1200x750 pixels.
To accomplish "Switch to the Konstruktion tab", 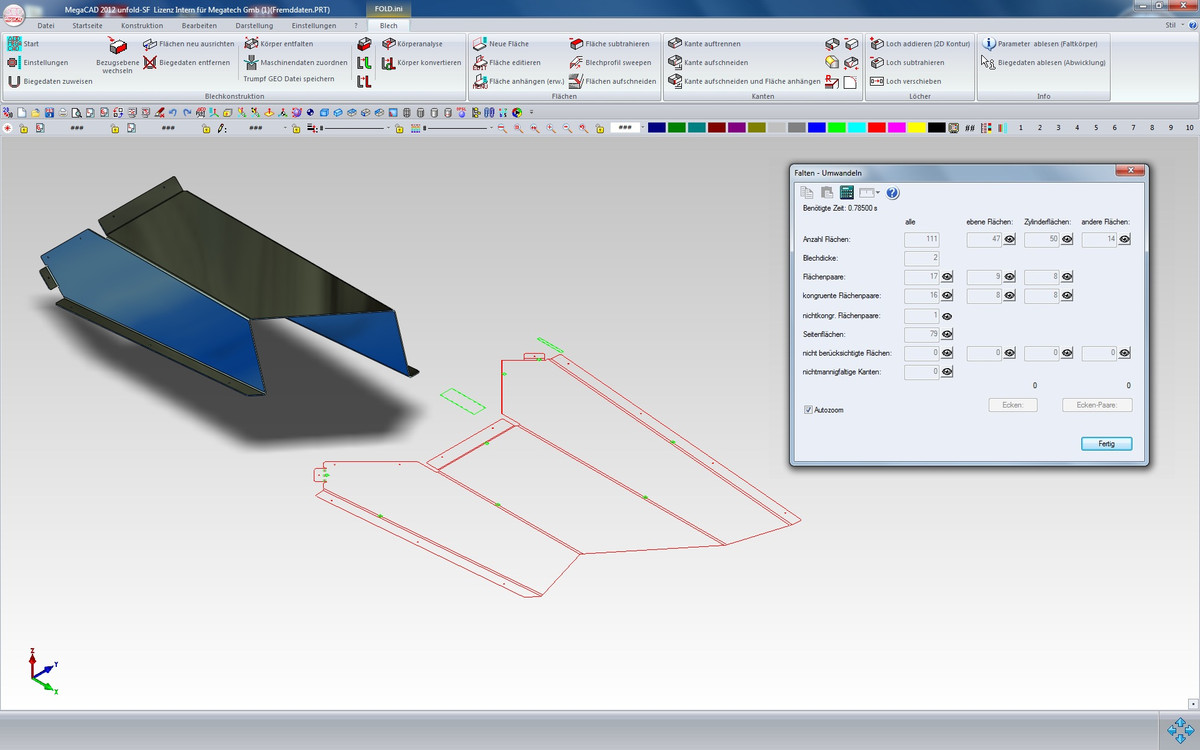I will pos(142,25).
